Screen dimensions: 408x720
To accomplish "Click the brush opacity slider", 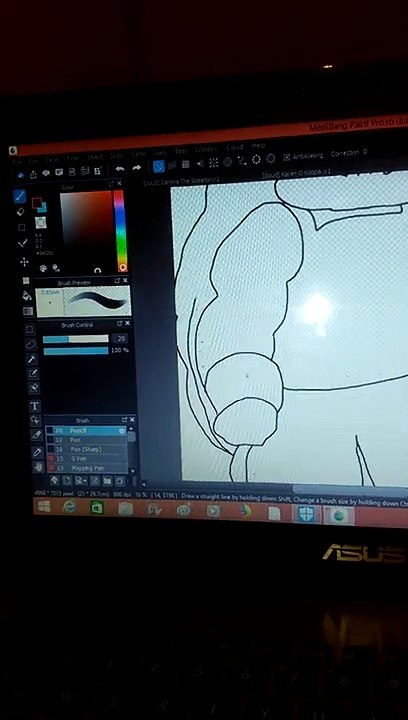I will [76, 351].
